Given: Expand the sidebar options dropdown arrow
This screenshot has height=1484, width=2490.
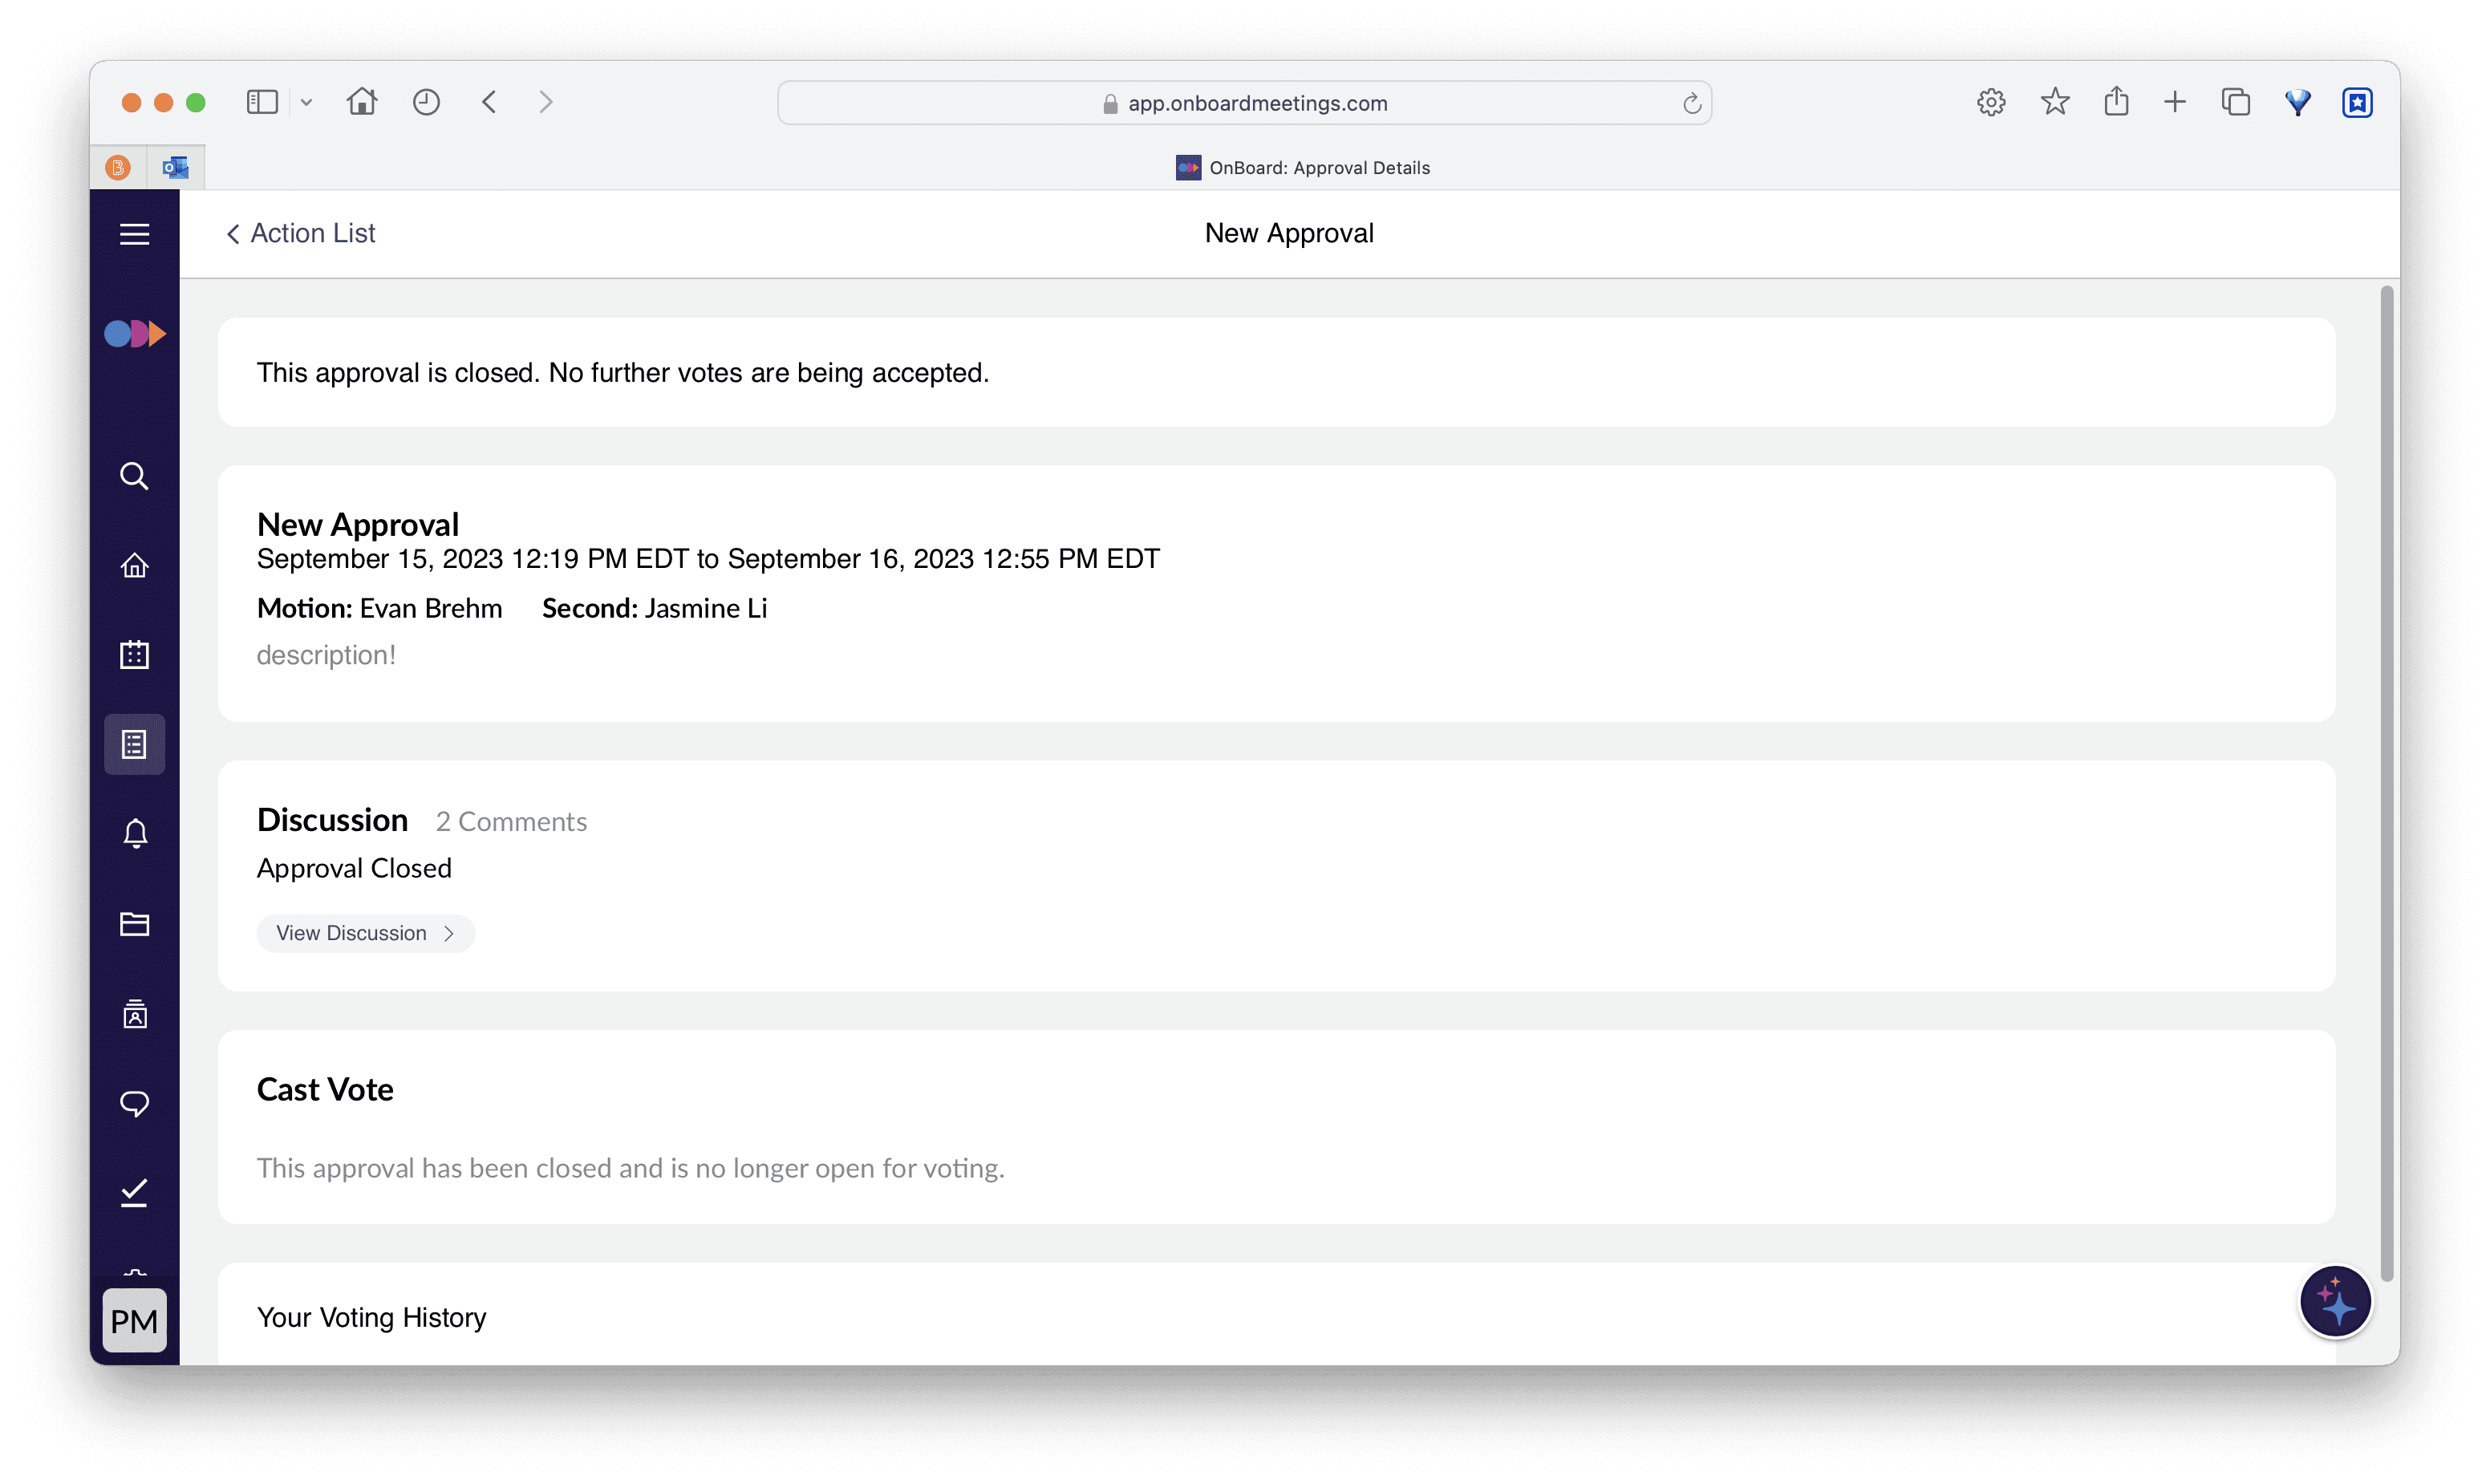Looking at the screenshot, I should [x=306, y=102].
